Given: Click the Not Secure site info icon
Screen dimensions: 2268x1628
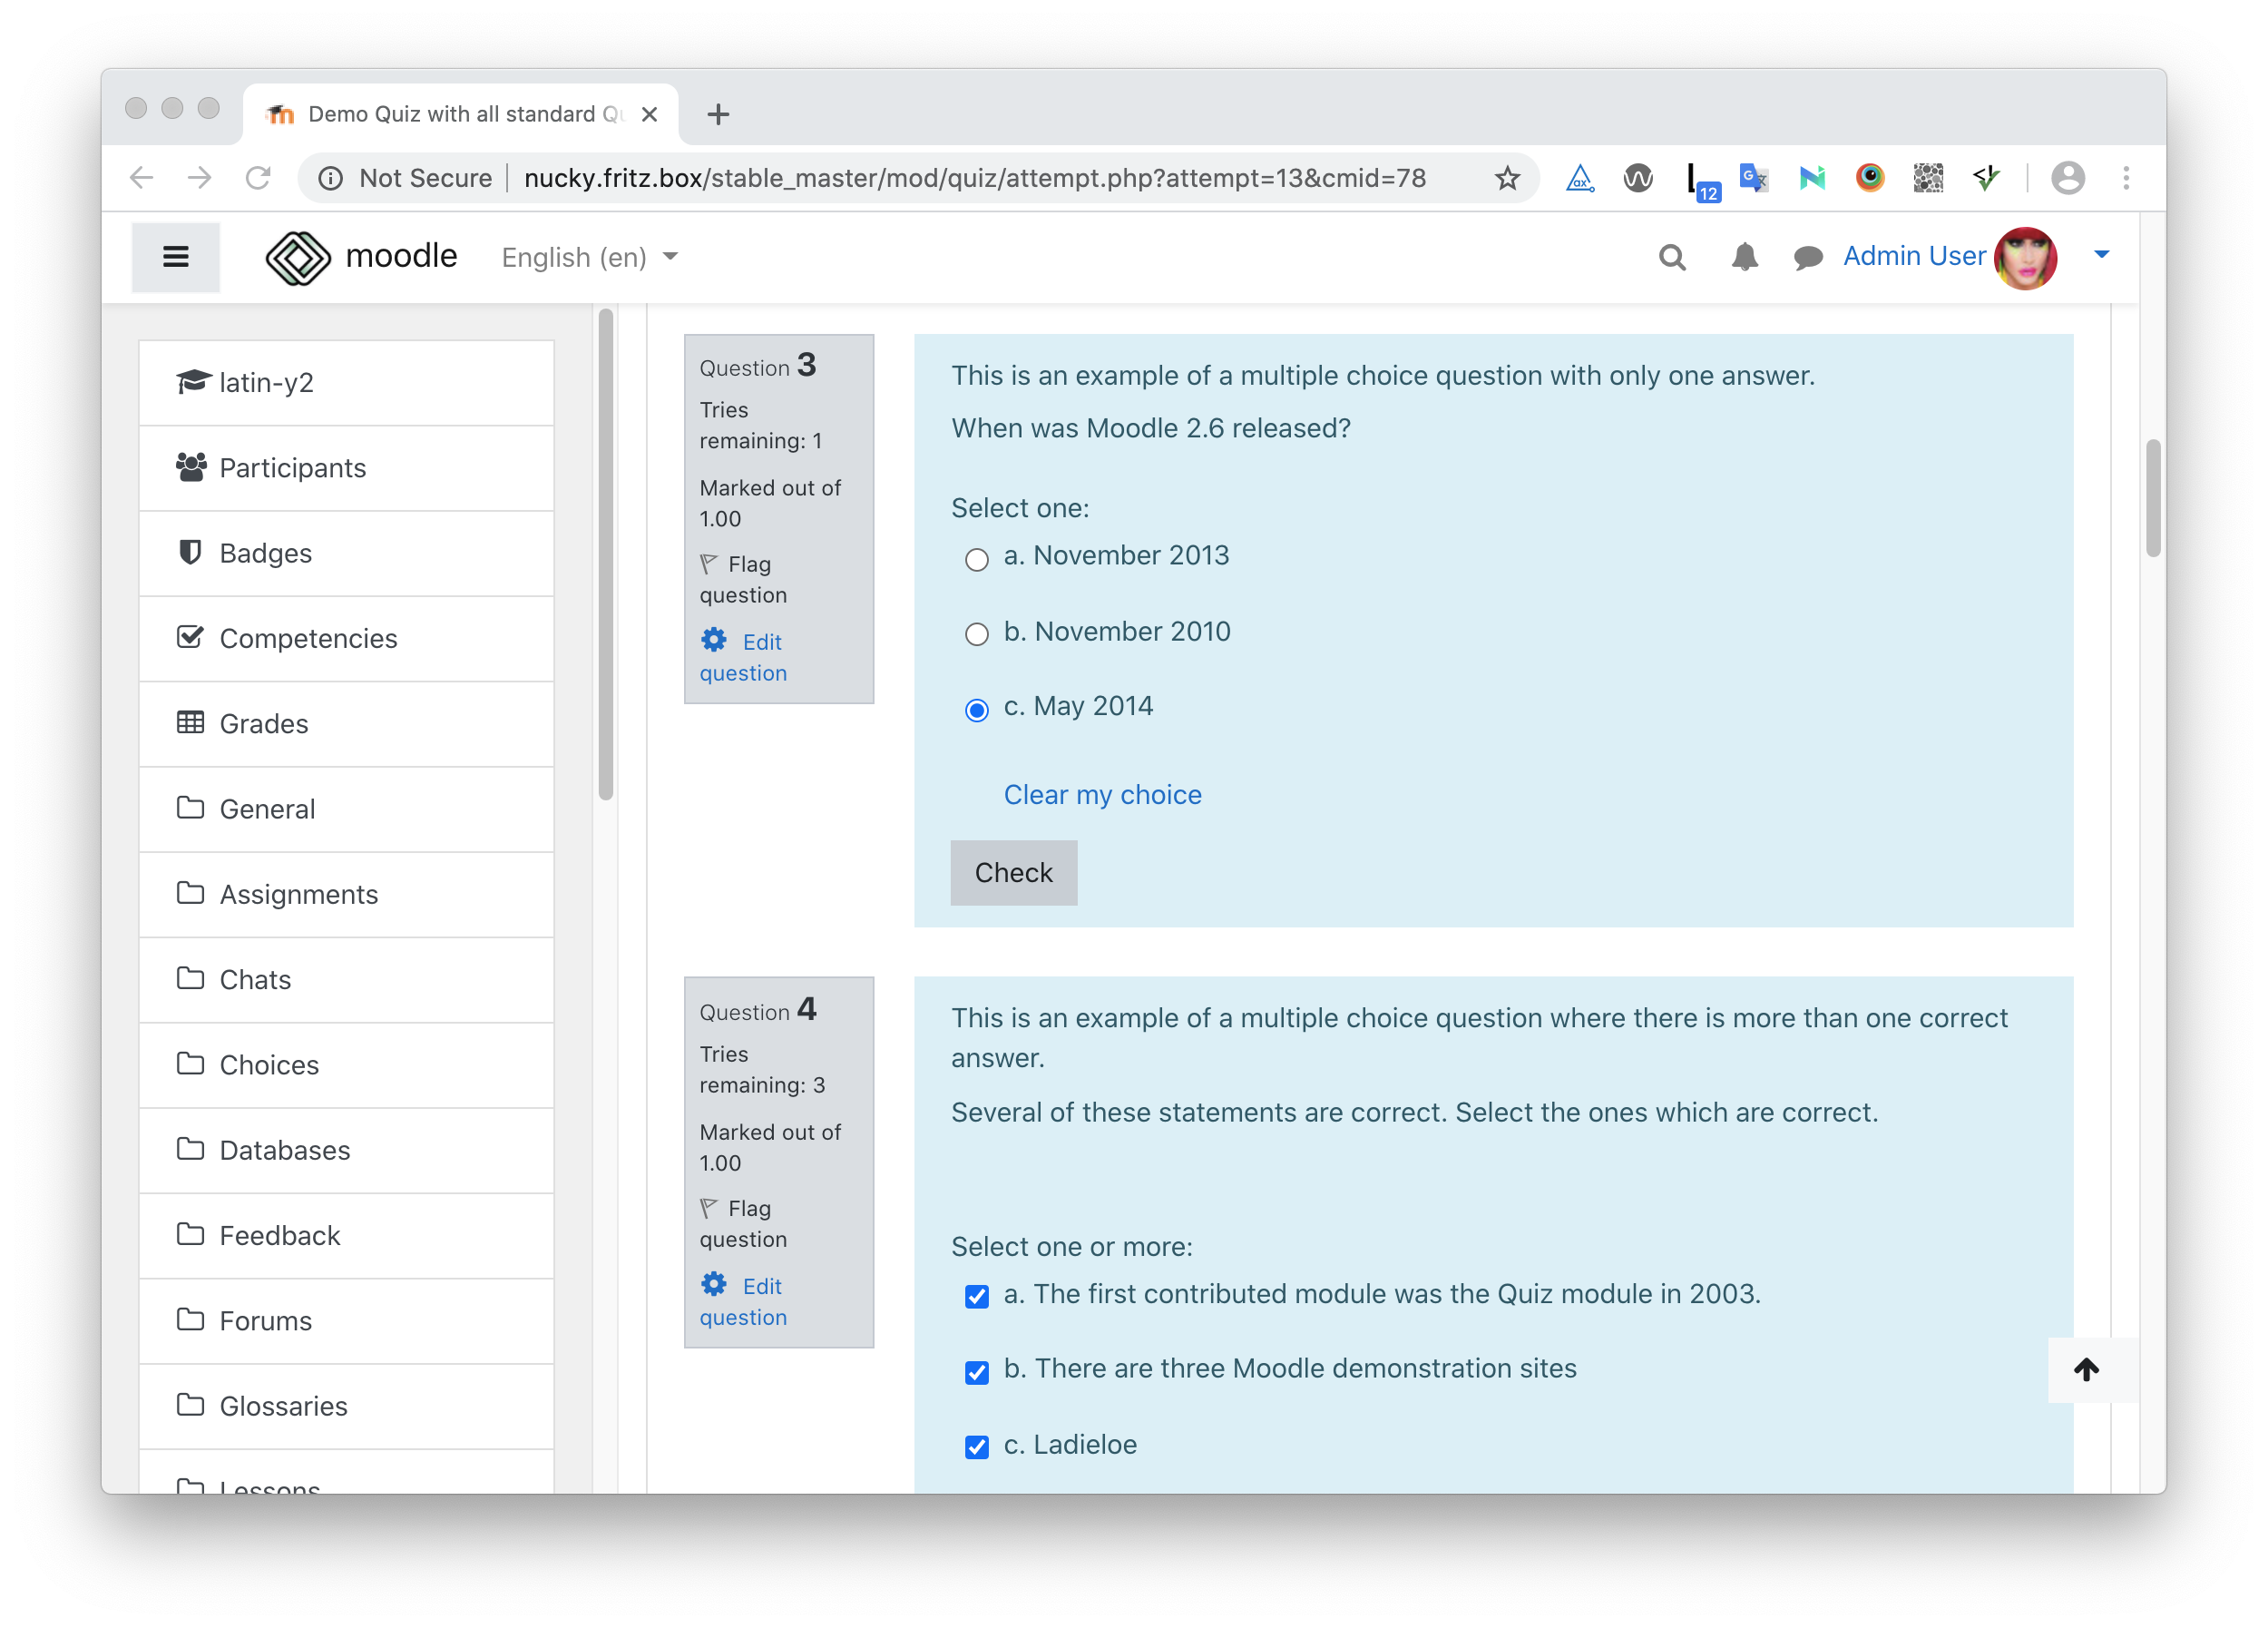Looking at the screenshot, I should (330, 178).
